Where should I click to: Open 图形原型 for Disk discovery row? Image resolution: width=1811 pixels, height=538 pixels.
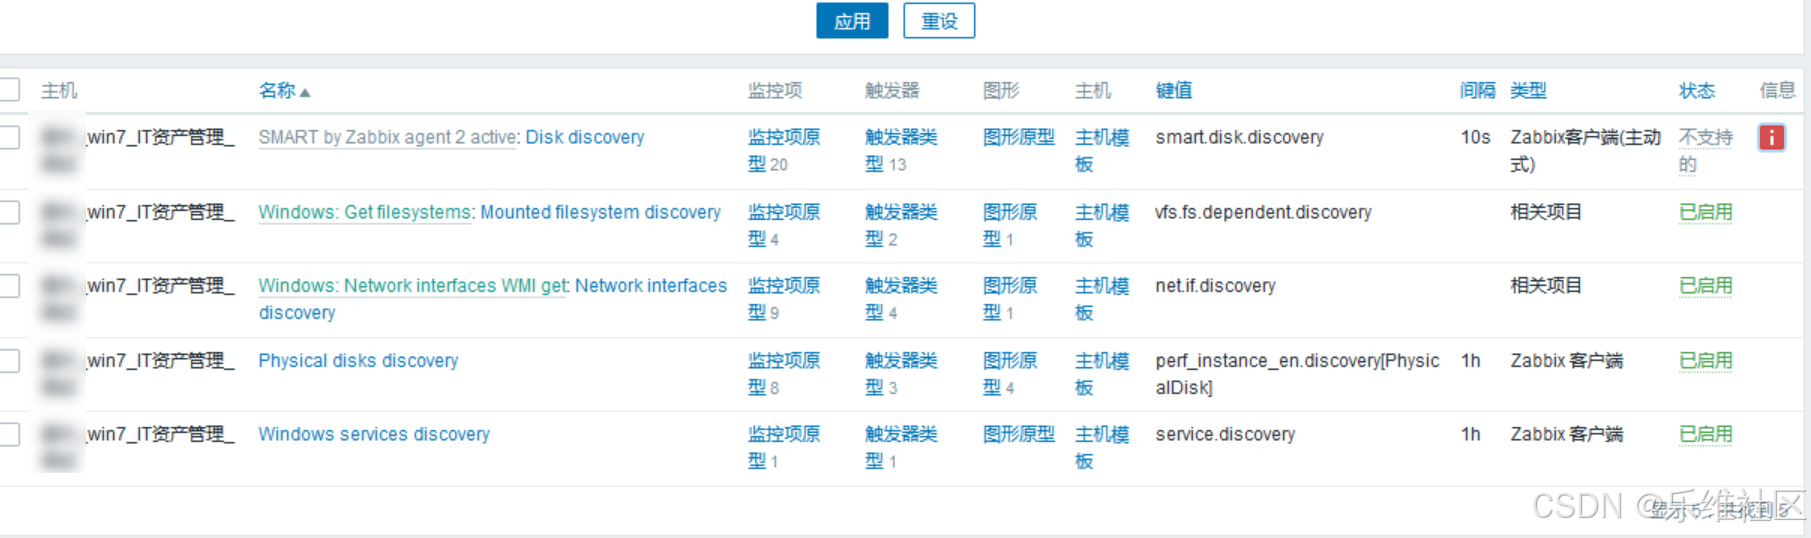(x=1018, y=137)
